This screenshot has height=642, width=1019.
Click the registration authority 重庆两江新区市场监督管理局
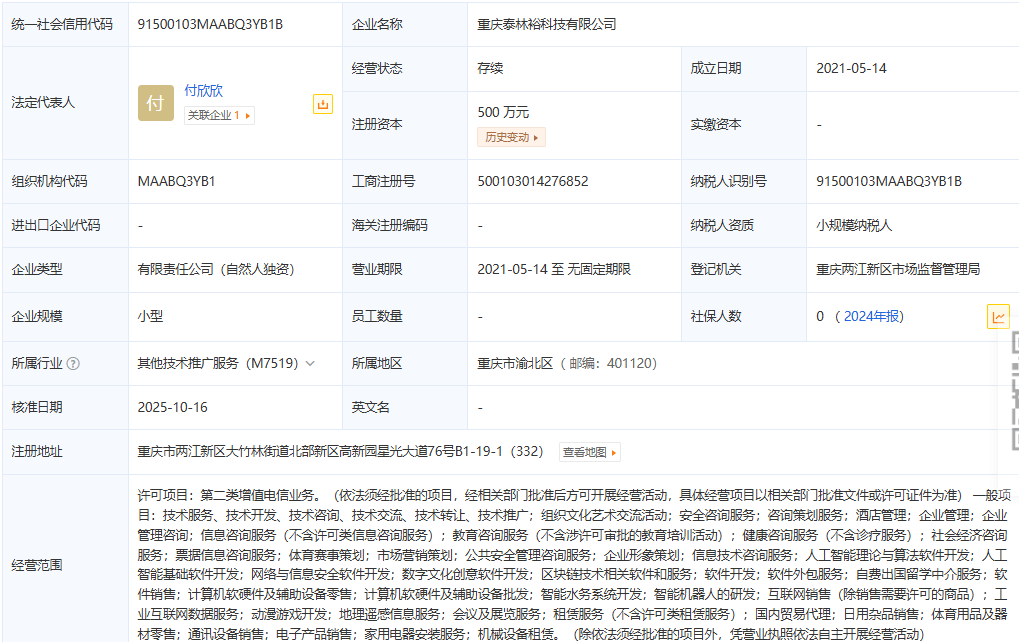pyautogui.click(x=897, y=269)
